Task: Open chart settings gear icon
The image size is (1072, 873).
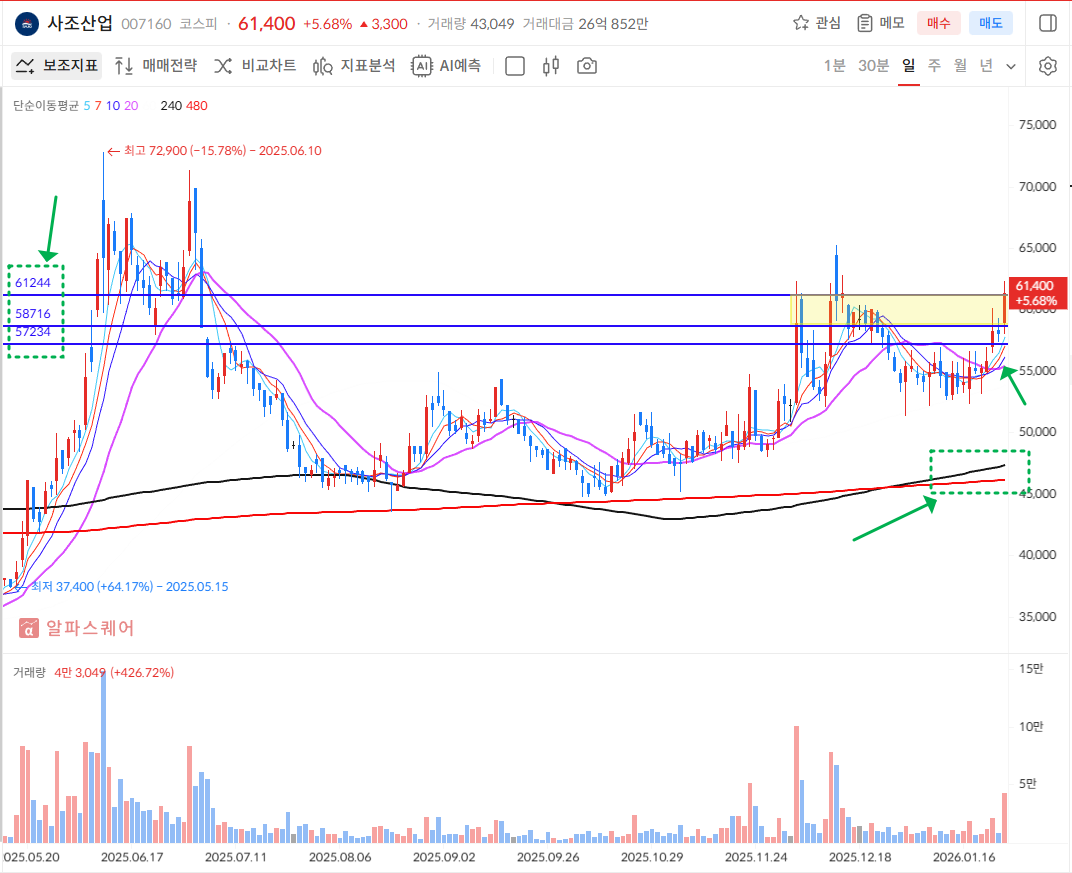Action: (x=1047, y=66)
